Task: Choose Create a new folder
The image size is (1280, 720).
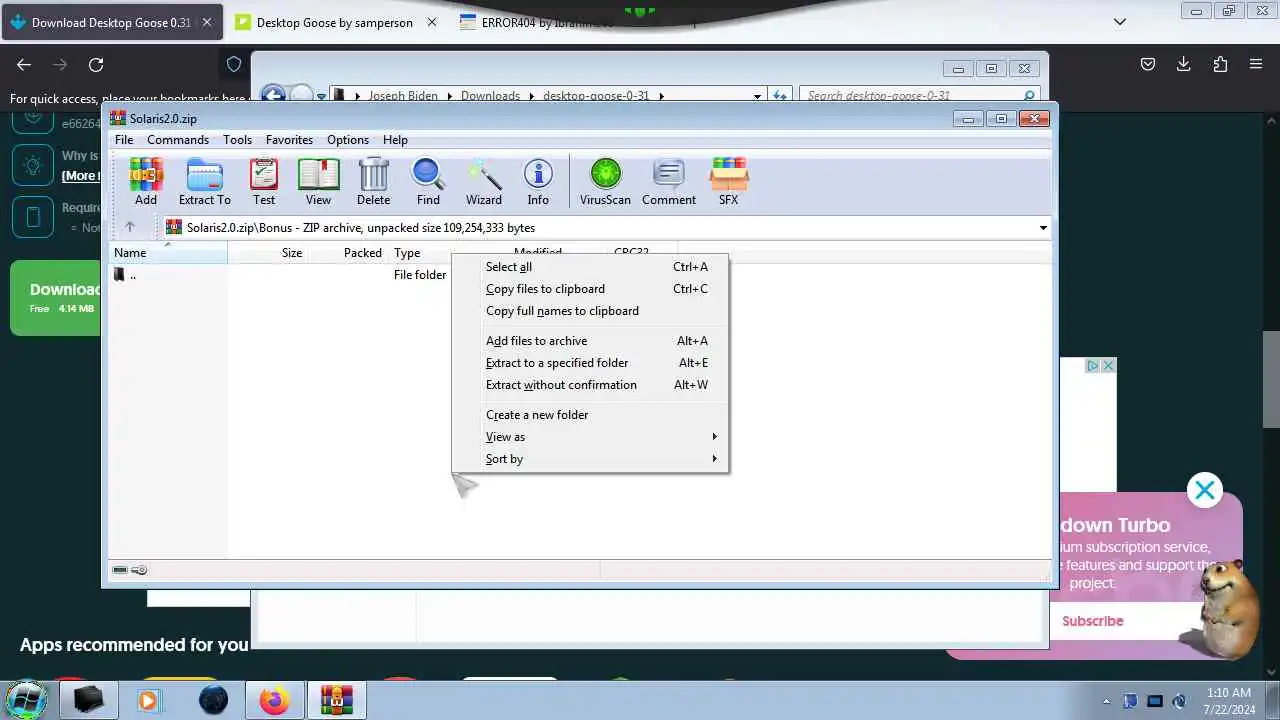Action: [590, 415]
